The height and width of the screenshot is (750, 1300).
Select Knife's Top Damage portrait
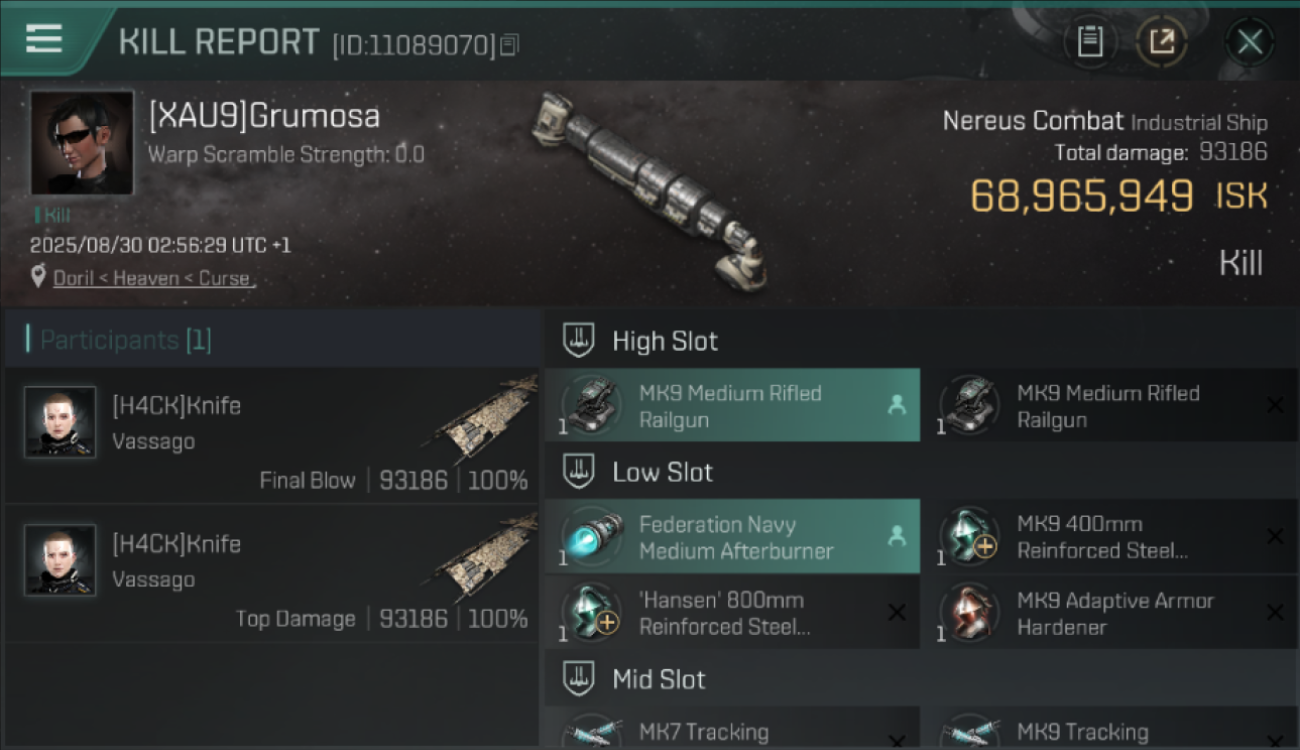pyautogui.click(x=60, y=560)
